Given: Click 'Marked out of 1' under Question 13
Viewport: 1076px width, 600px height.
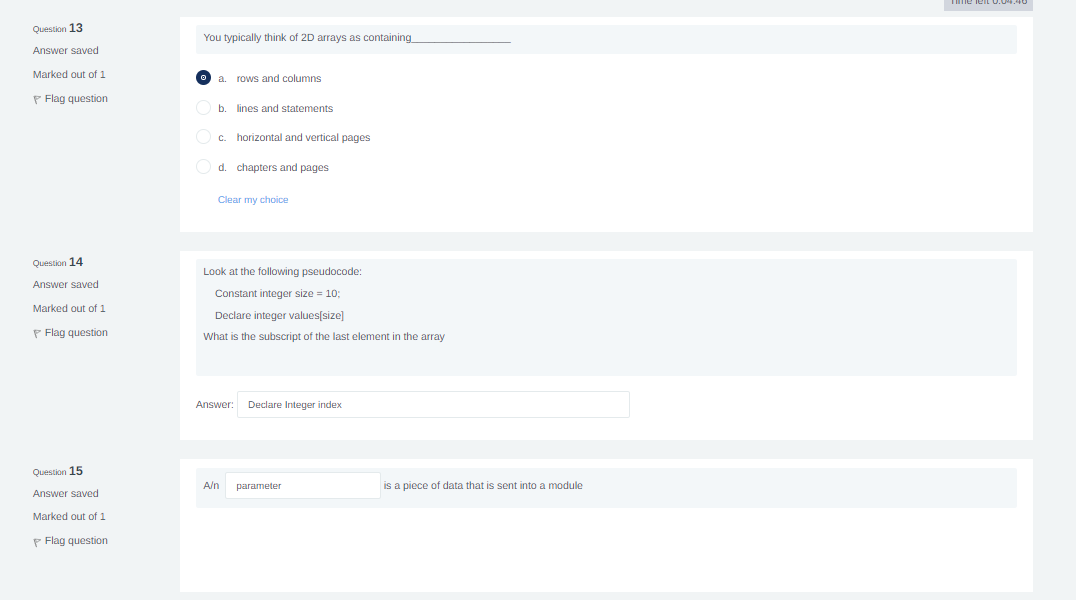Looking at the screenshot, I should [69, 75].
